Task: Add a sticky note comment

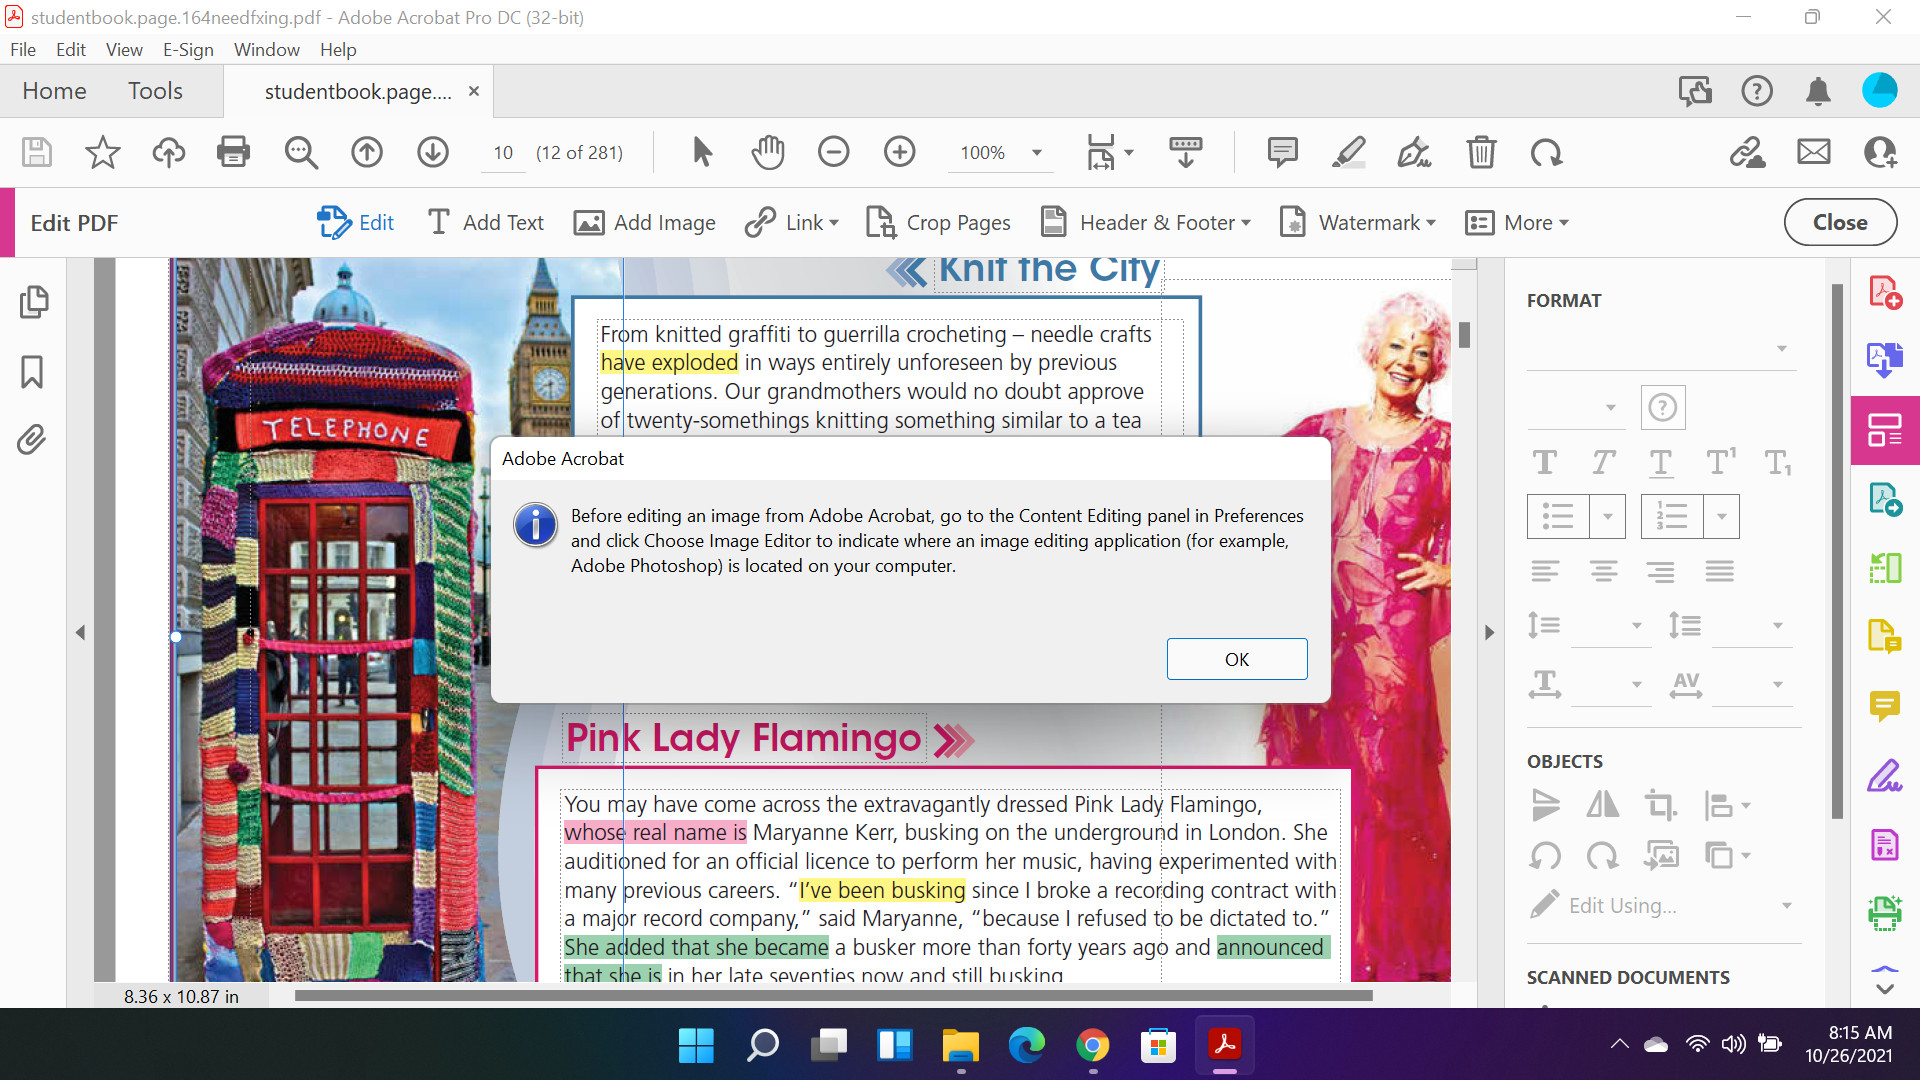Action: point(1282,152)
